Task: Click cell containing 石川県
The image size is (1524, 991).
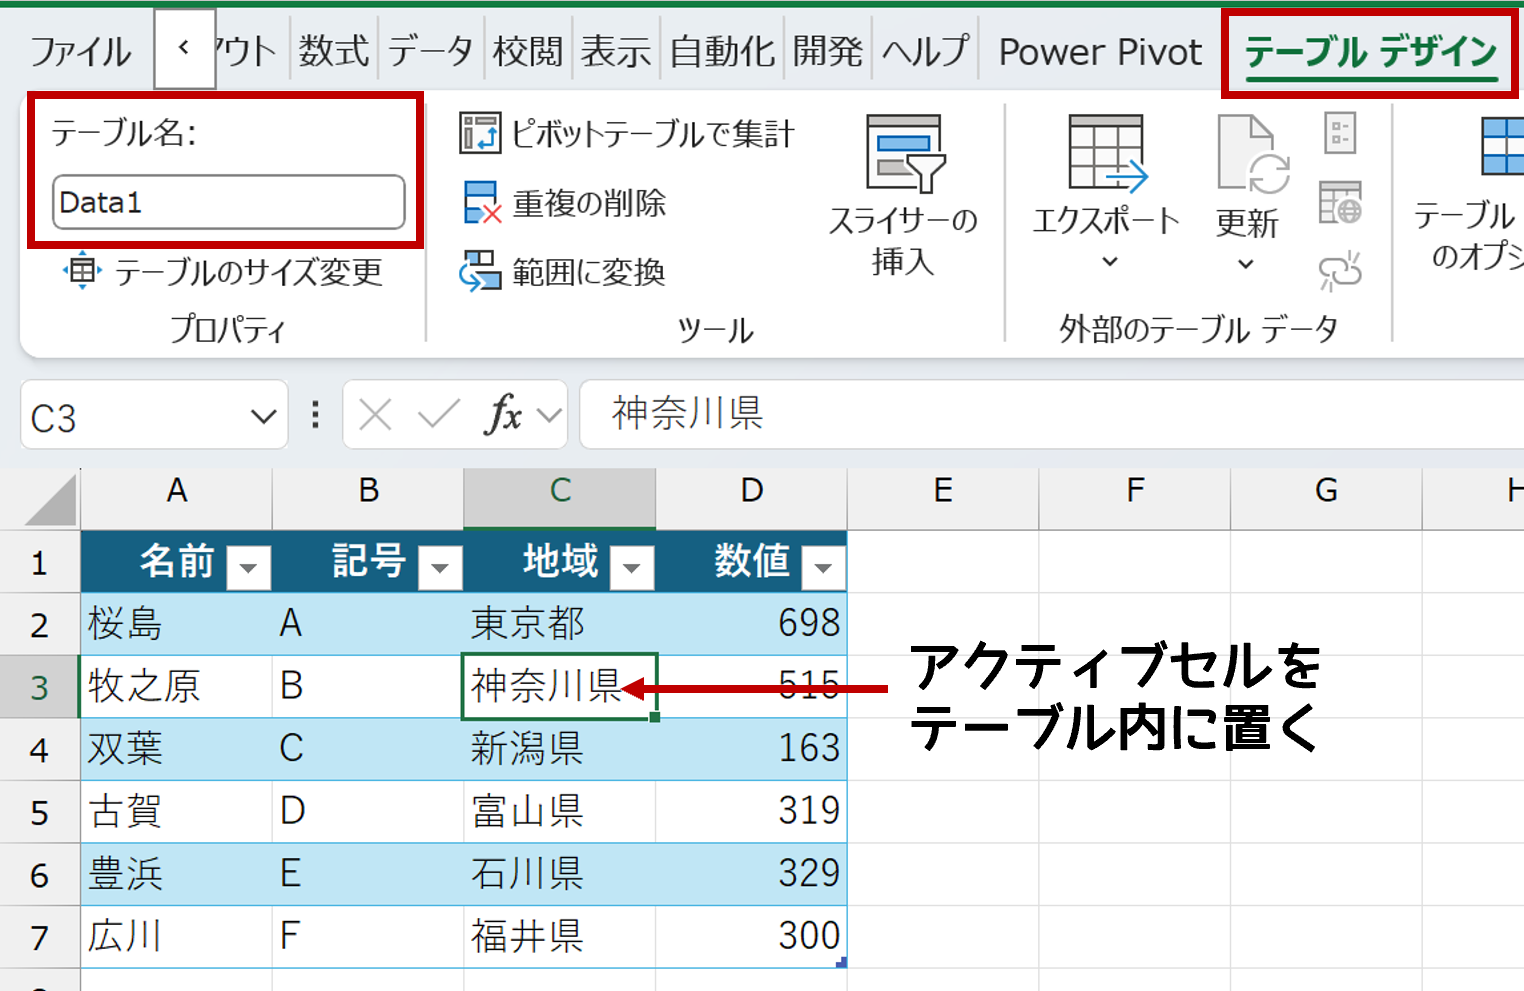Action: coord(560,874)
